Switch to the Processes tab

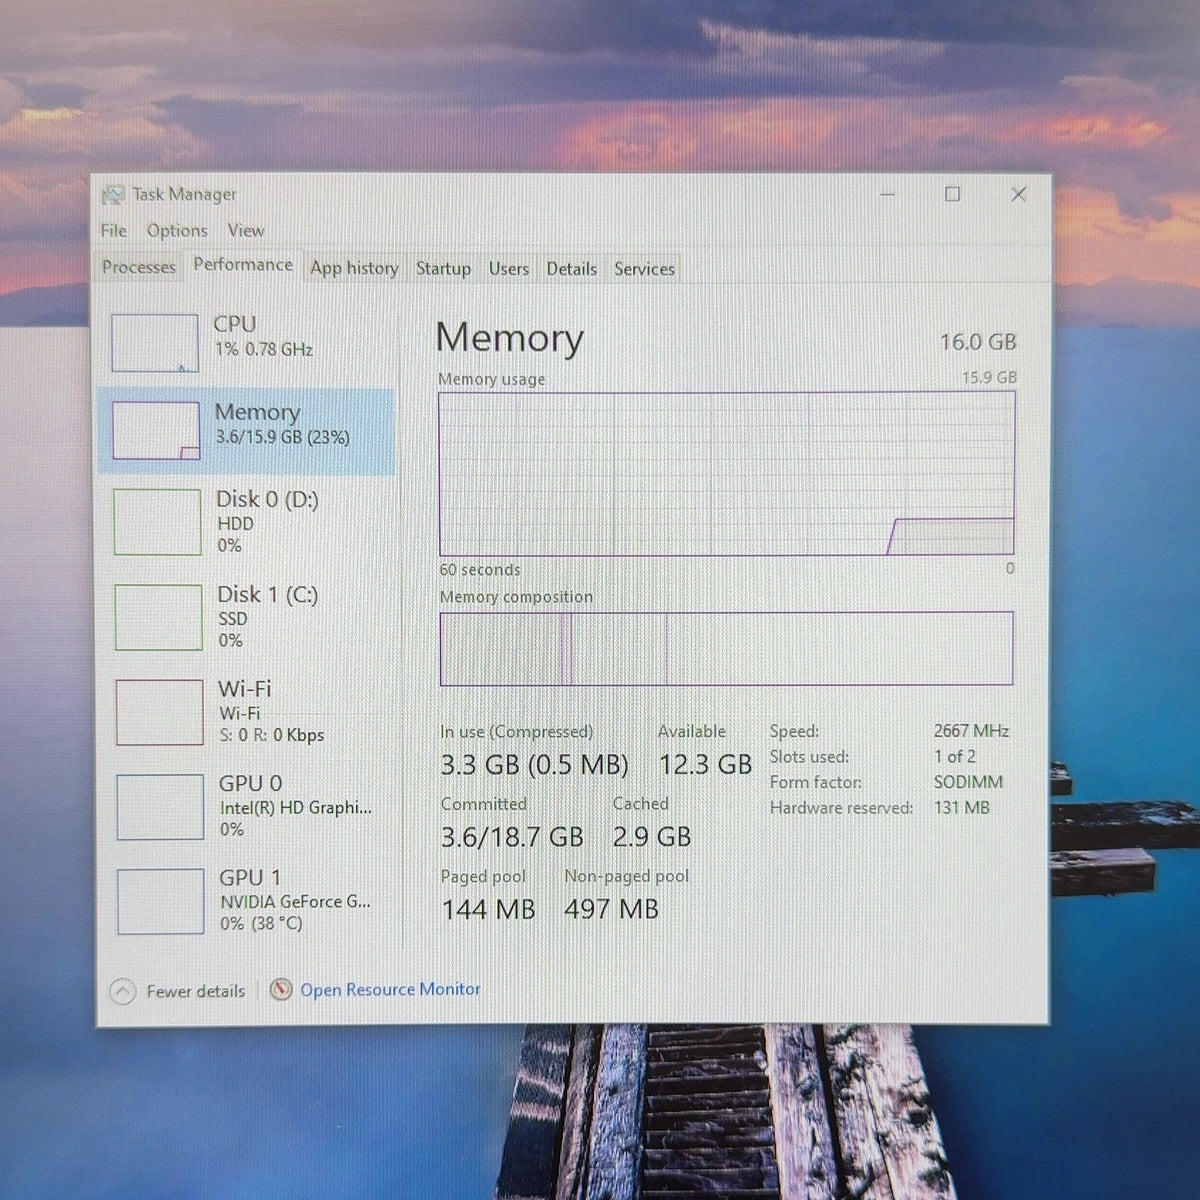tap(139, 267)
